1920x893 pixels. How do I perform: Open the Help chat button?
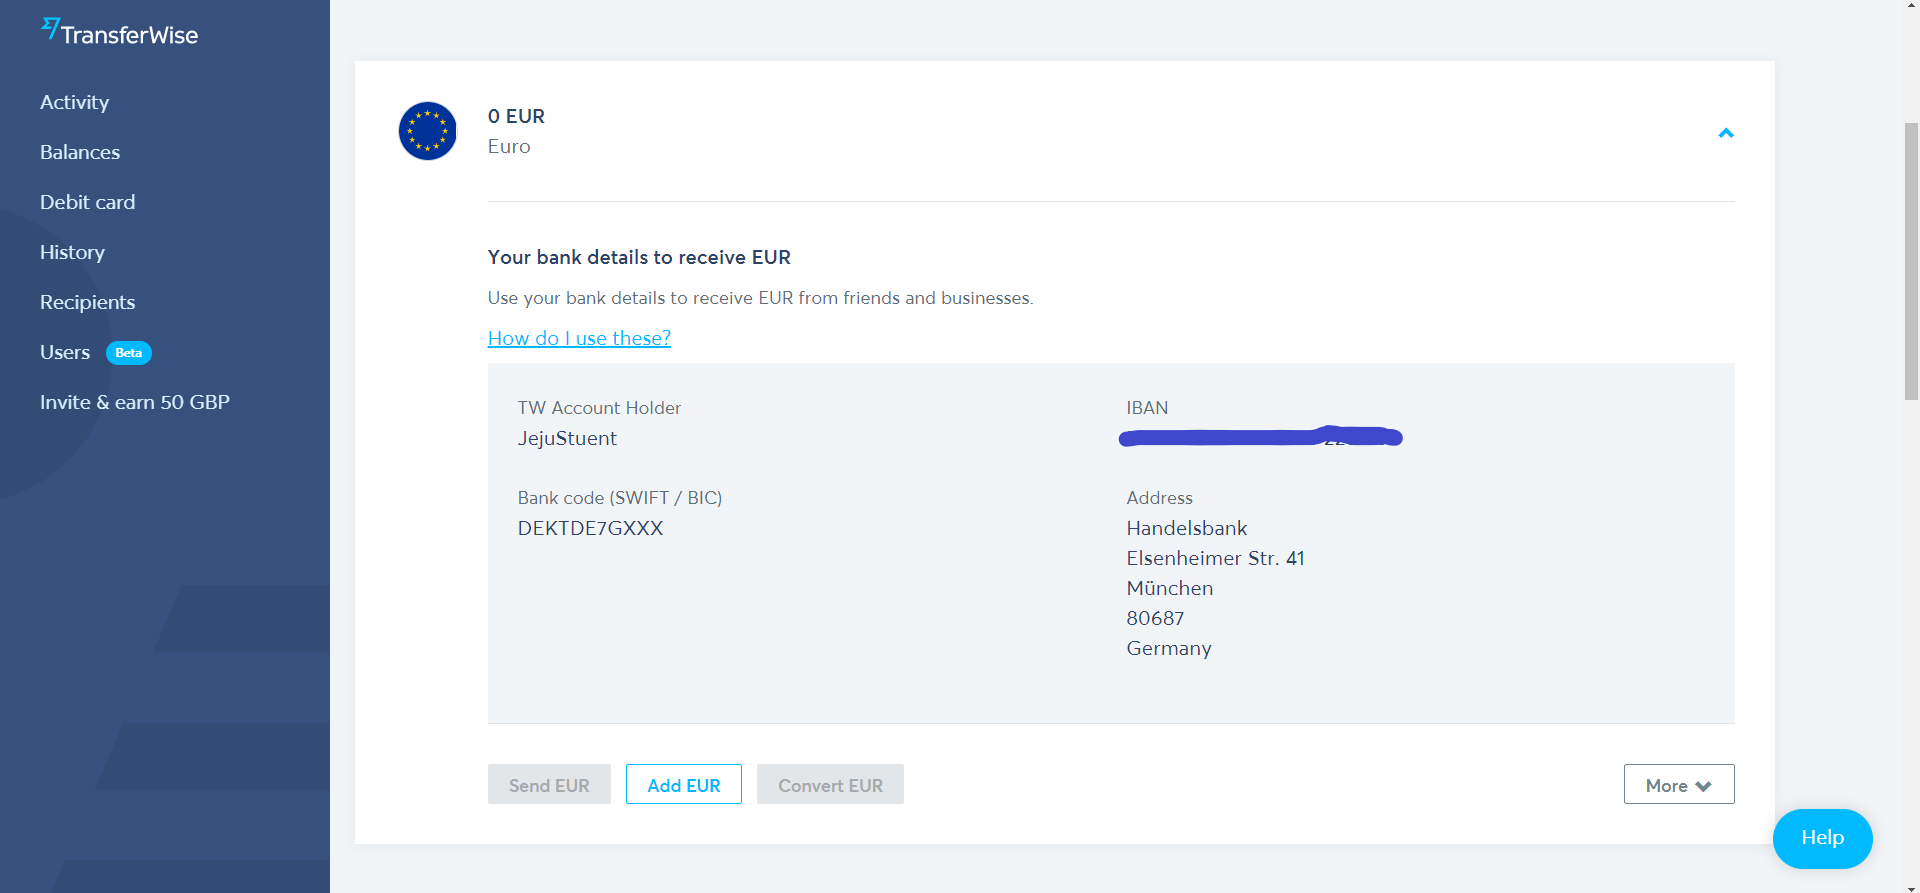1822,838
